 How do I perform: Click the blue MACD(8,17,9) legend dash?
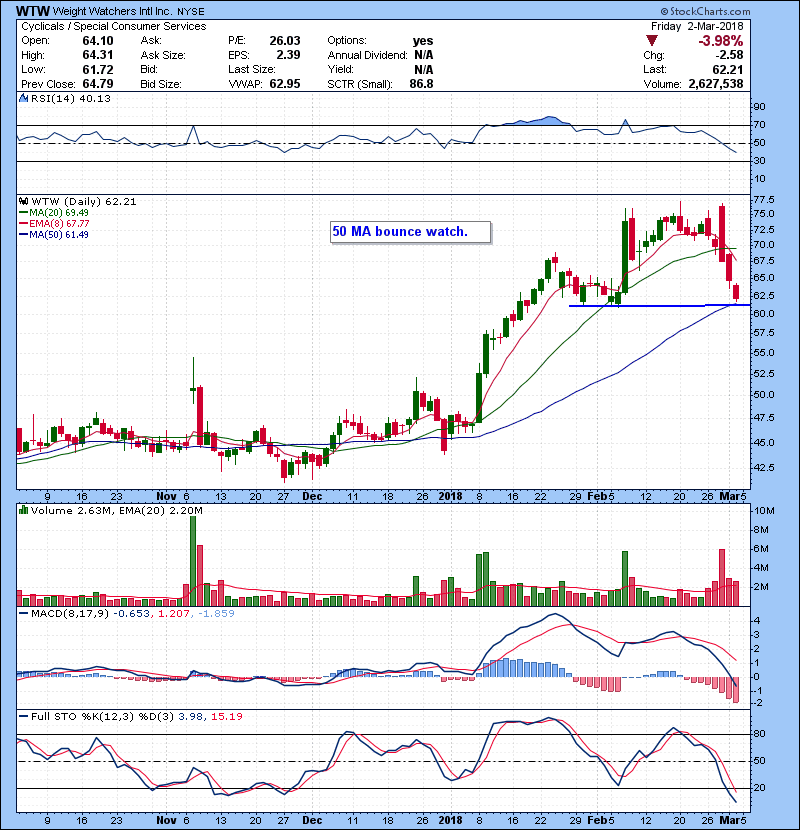coord(23,614)
